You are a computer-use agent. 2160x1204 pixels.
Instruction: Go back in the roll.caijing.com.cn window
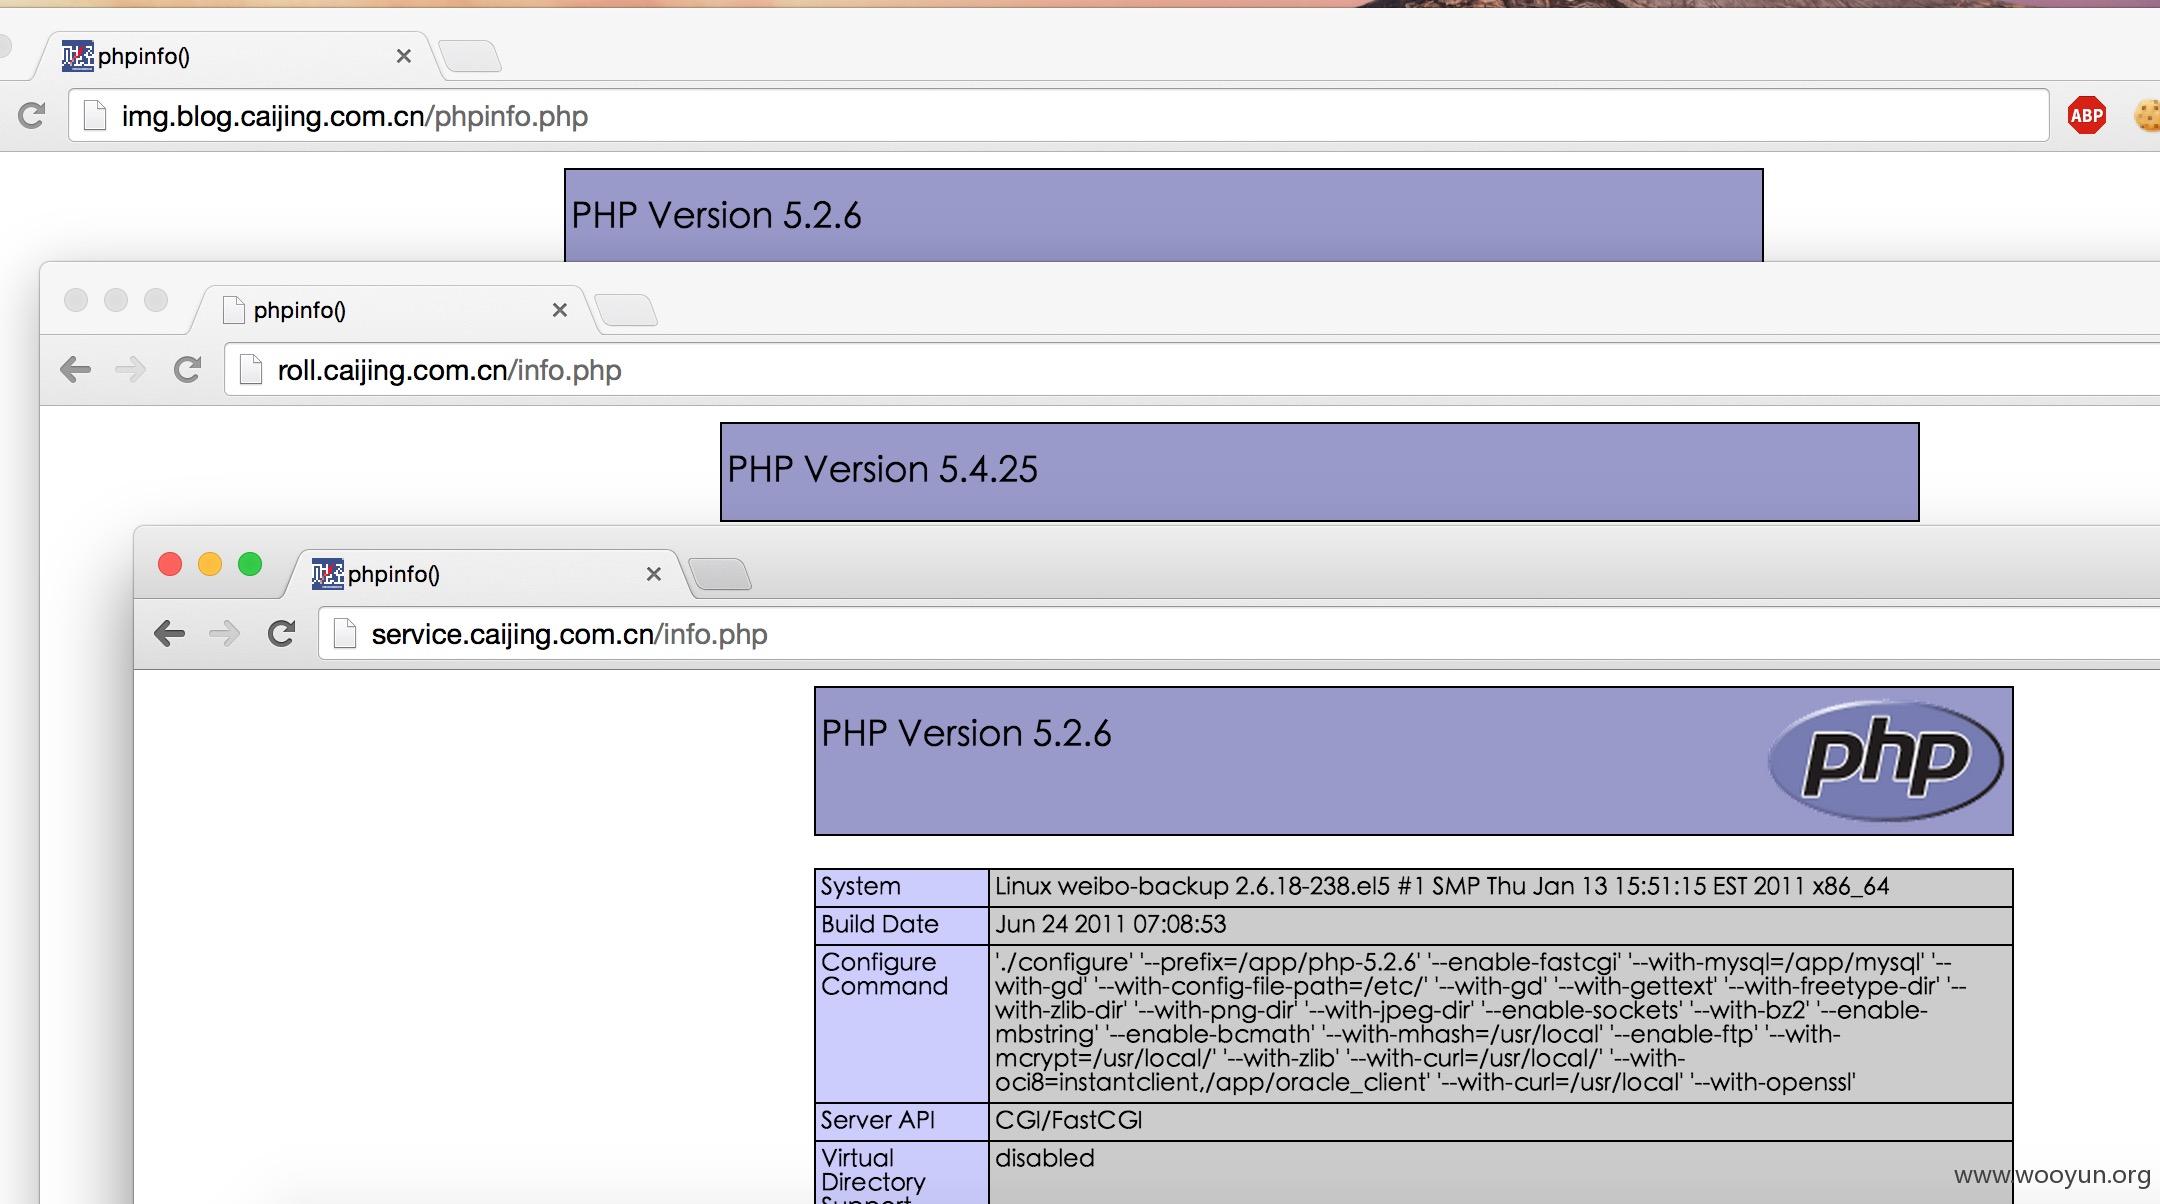[x=76, y=370]
